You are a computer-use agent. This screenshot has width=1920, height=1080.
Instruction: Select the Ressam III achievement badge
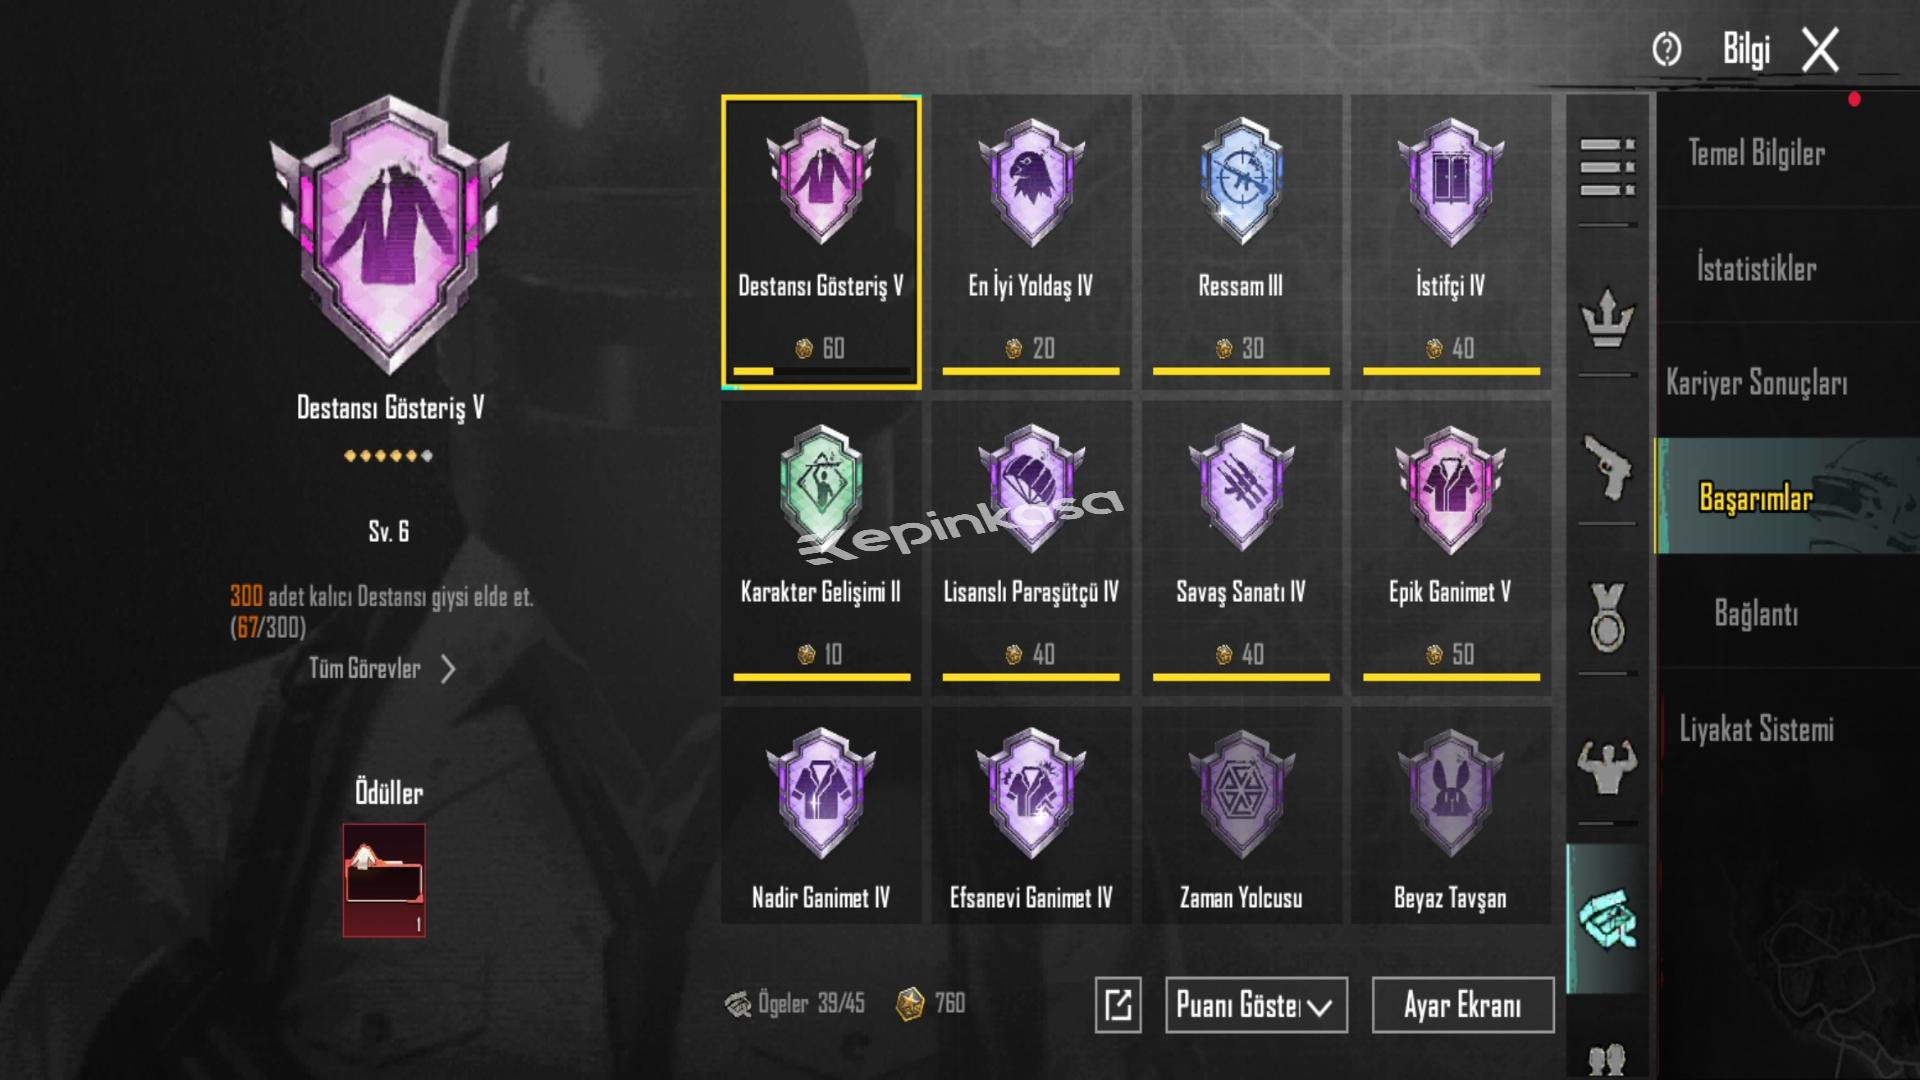pos(1241,242)
